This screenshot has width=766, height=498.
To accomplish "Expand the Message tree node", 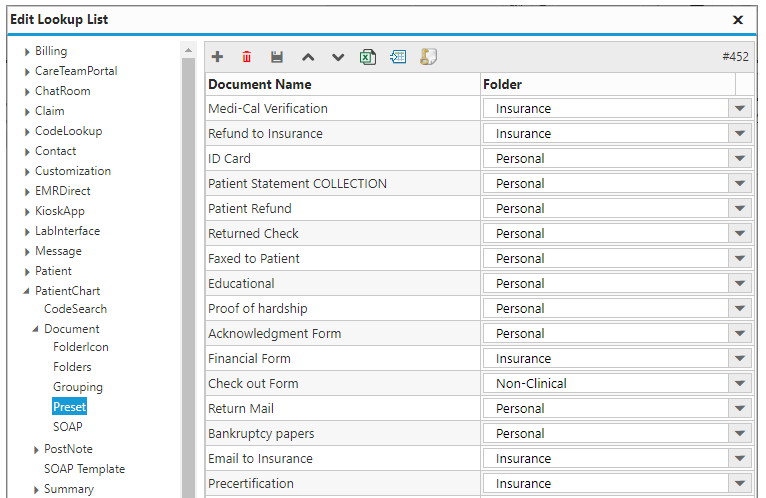I will [x=27, y=252].
